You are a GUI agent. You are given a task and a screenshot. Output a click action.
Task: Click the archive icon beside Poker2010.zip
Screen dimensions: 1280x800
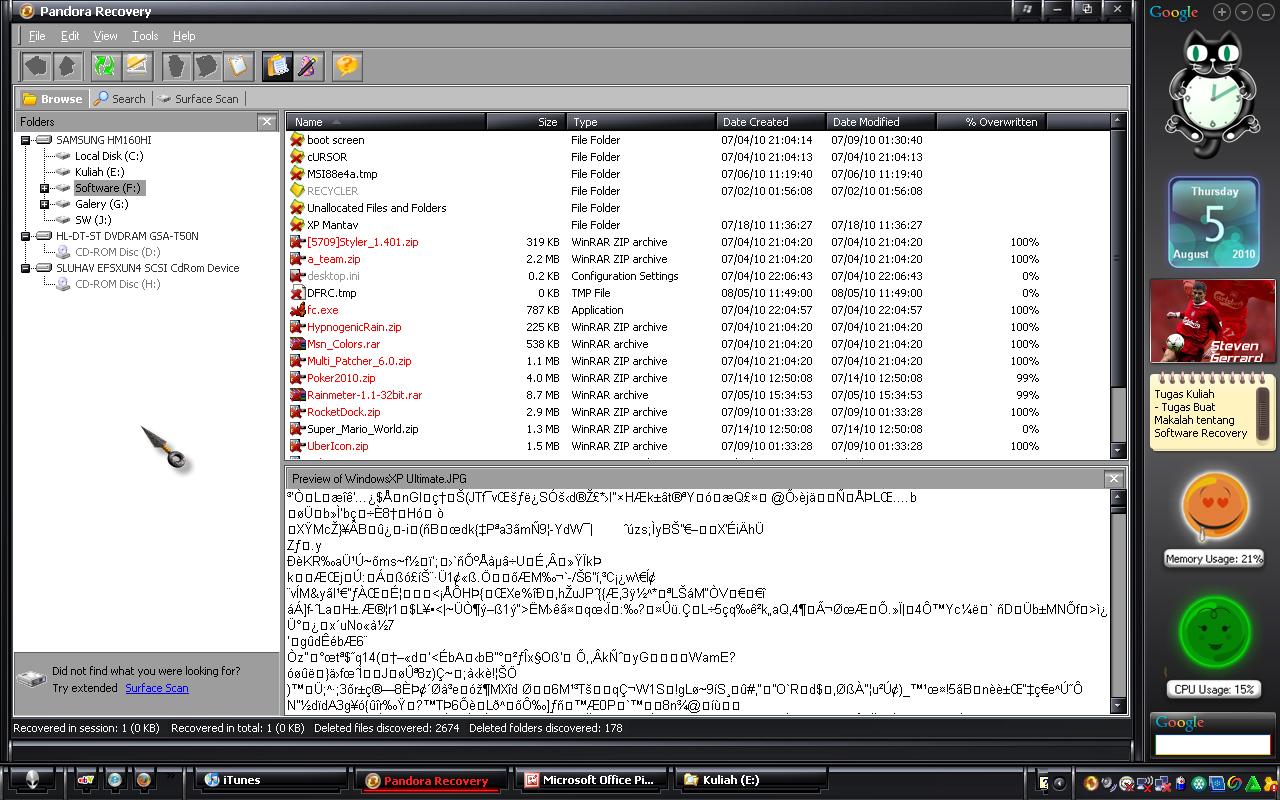pyautogui.click(x=297, y=378)
